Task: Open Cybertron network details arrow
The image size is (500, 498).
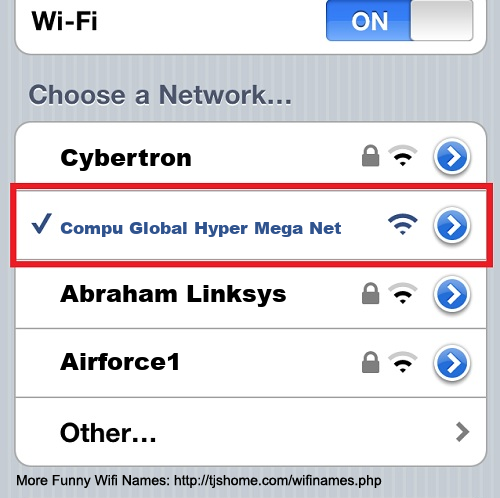Action: [452, 156]
